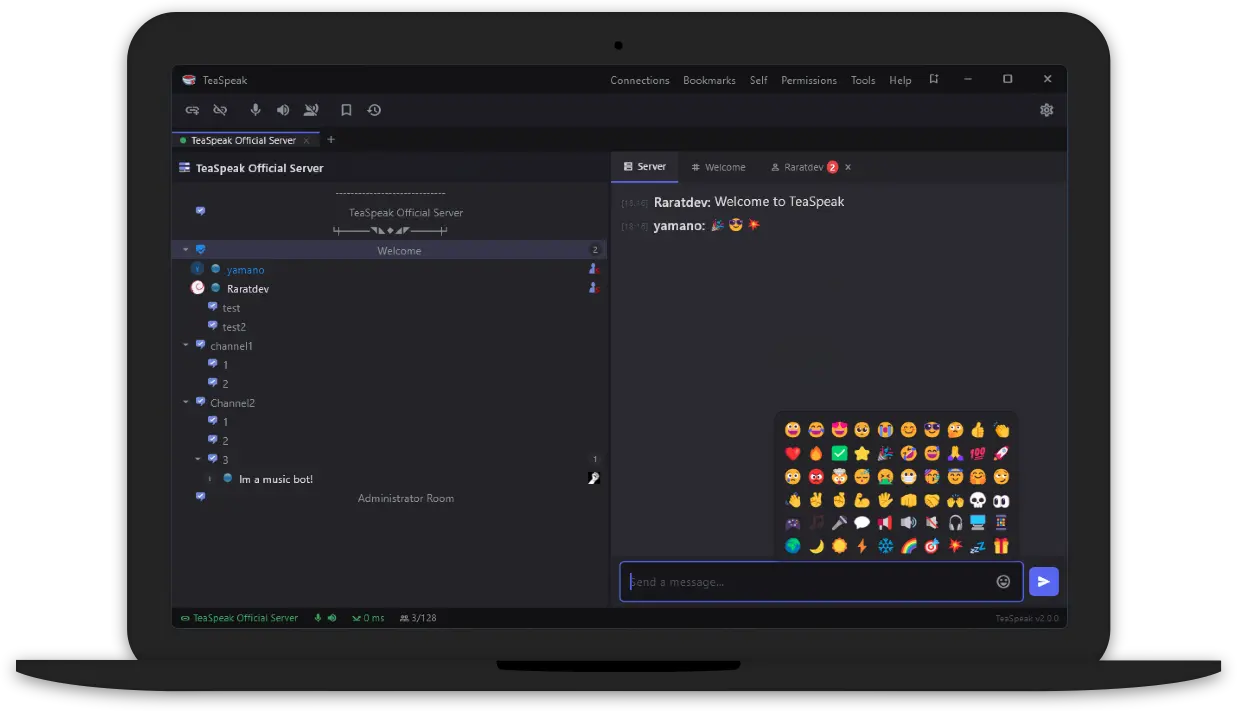Open the Permissions menu
Screen dimensions: 1237x711
pyautogui.click(x=809, y=80)
